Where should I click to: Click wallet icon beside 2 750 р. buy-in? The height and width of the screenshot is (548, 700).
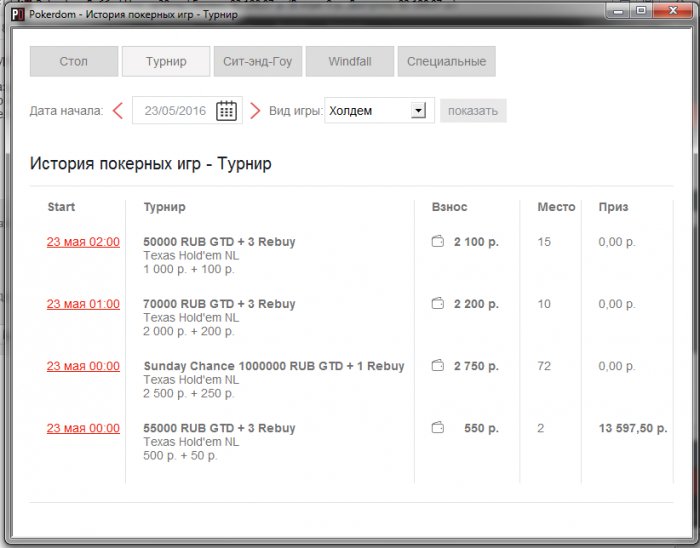click(438, 365)
